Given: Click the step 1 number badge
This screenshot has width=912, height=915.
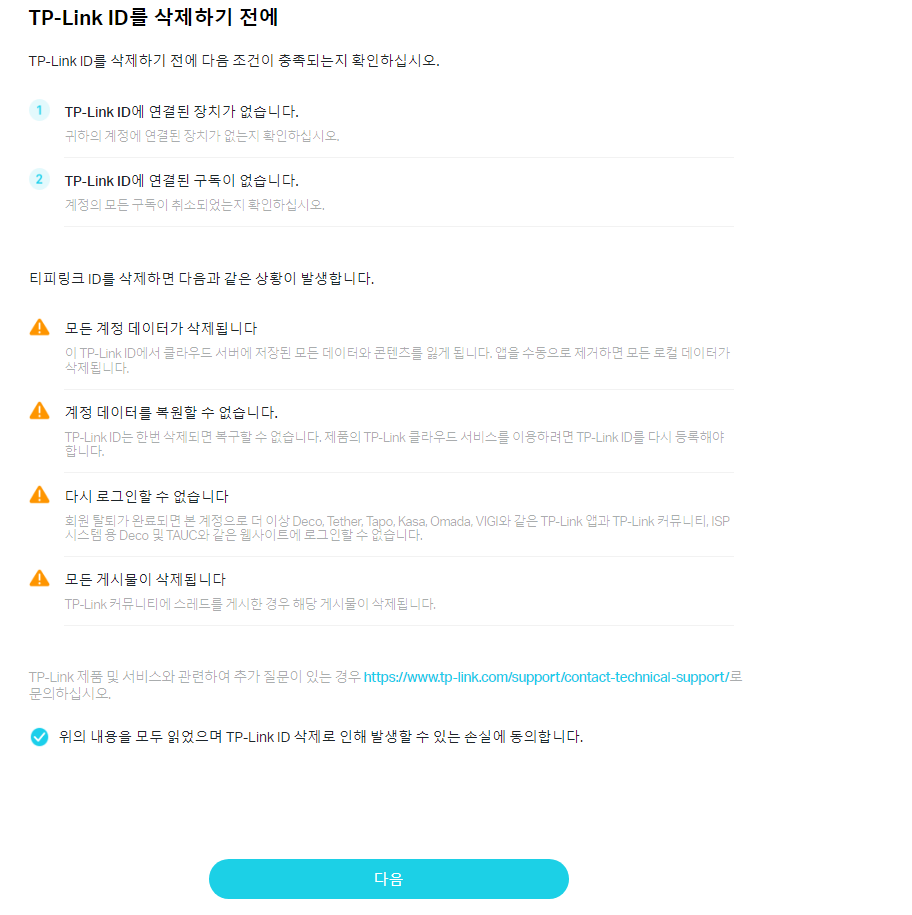Looking at the screenshot, I should tap(39, 110).
